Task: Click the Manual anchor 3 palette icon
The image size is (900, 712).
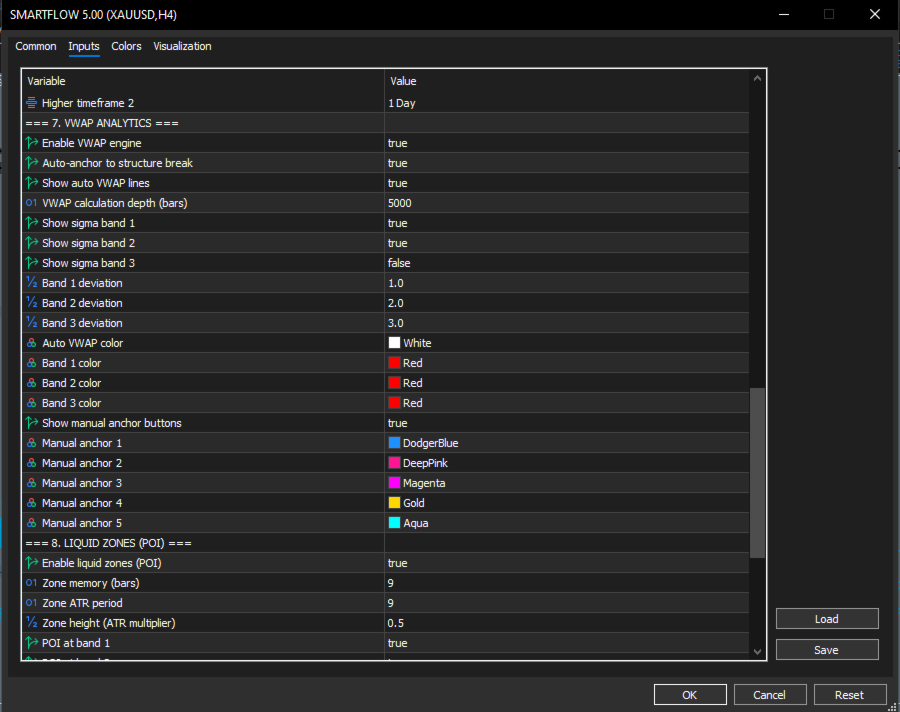Action: point(32,483)
